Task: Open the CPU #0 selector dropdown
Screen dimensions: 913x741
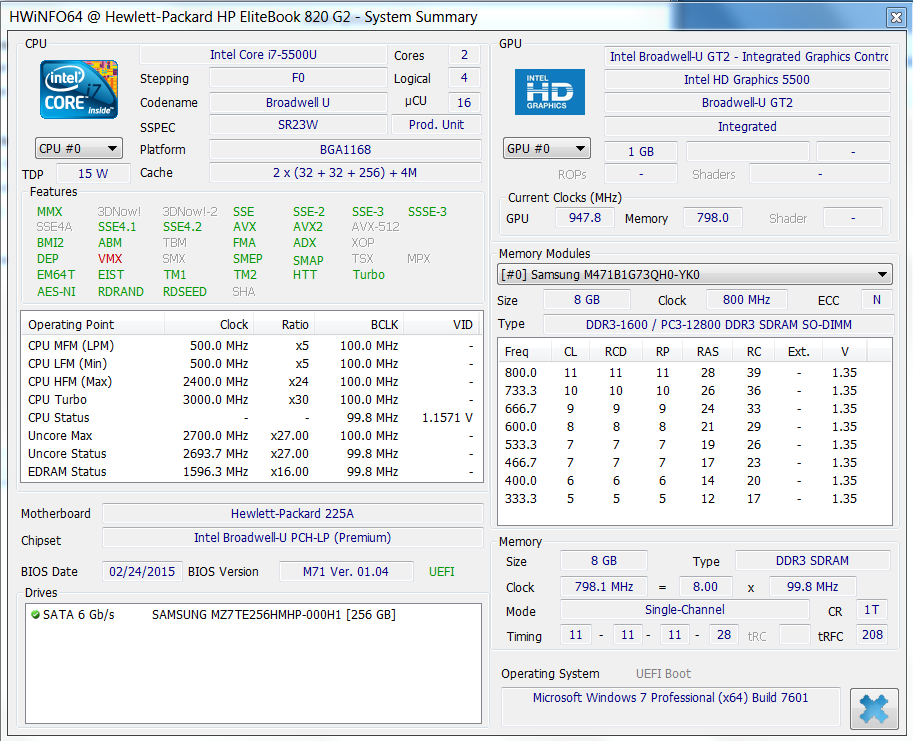Action: click(x=79, y=148)
